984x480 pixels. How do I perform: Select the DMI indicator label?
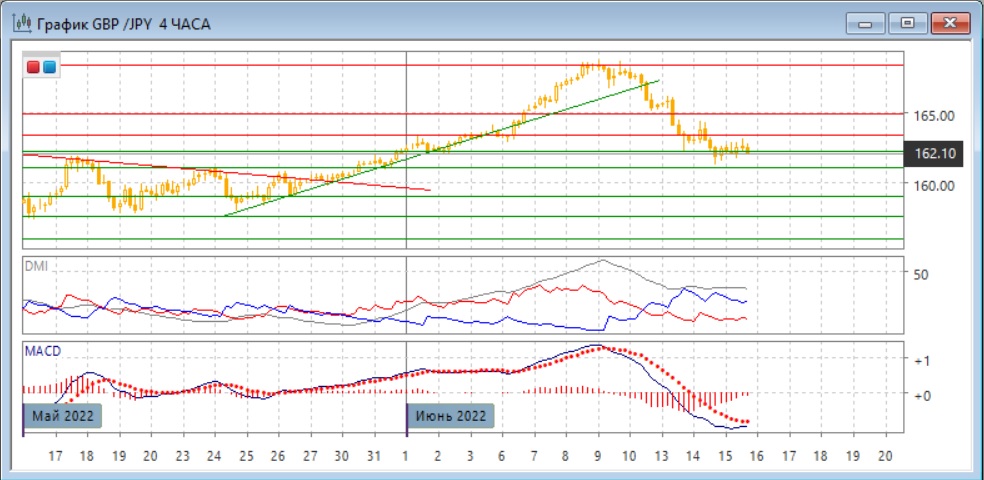(x=36, y=267)
